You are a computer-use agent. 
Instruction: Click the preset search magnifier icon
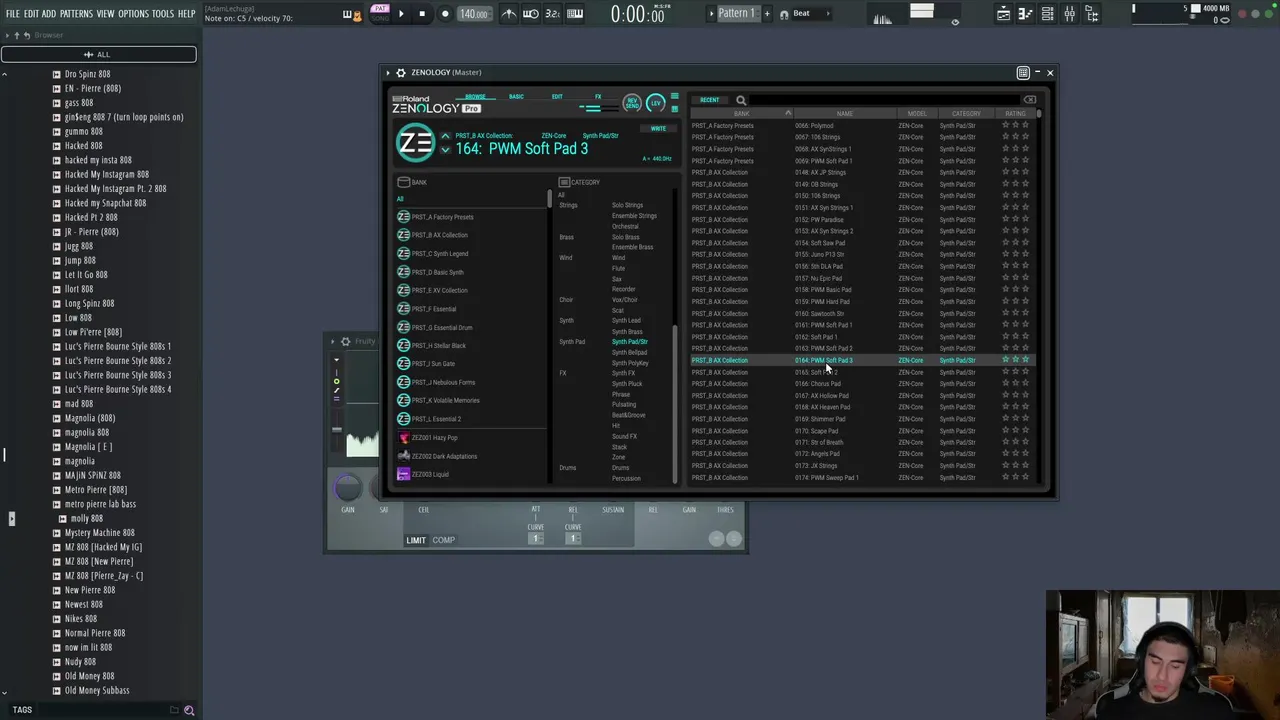pyautogui.click(x=741, y=100)
